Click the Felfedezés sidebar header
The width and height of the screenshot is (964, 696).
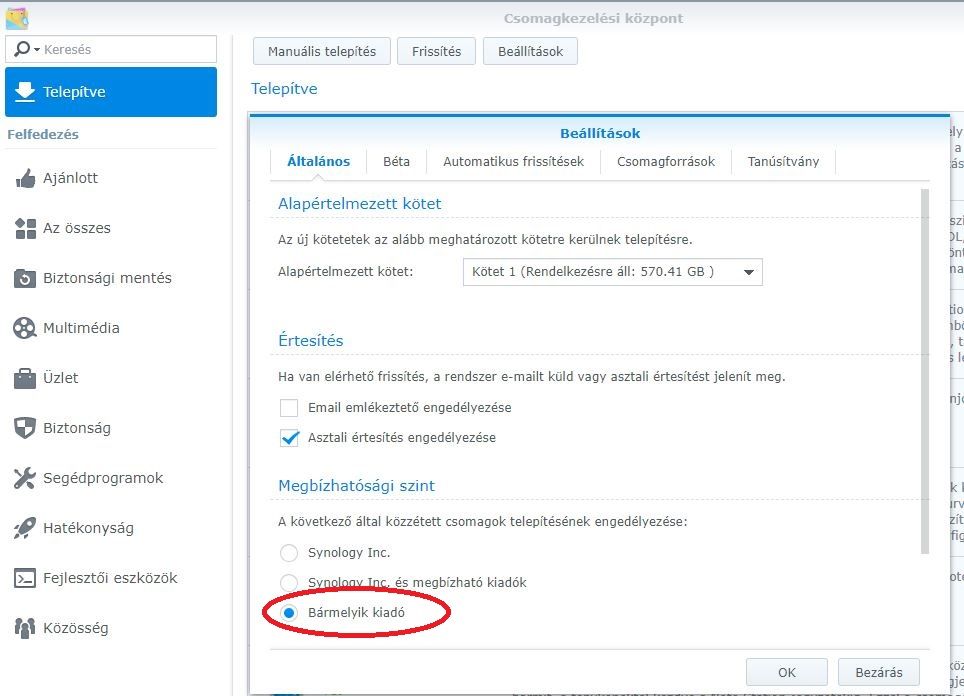pos(43,134)
